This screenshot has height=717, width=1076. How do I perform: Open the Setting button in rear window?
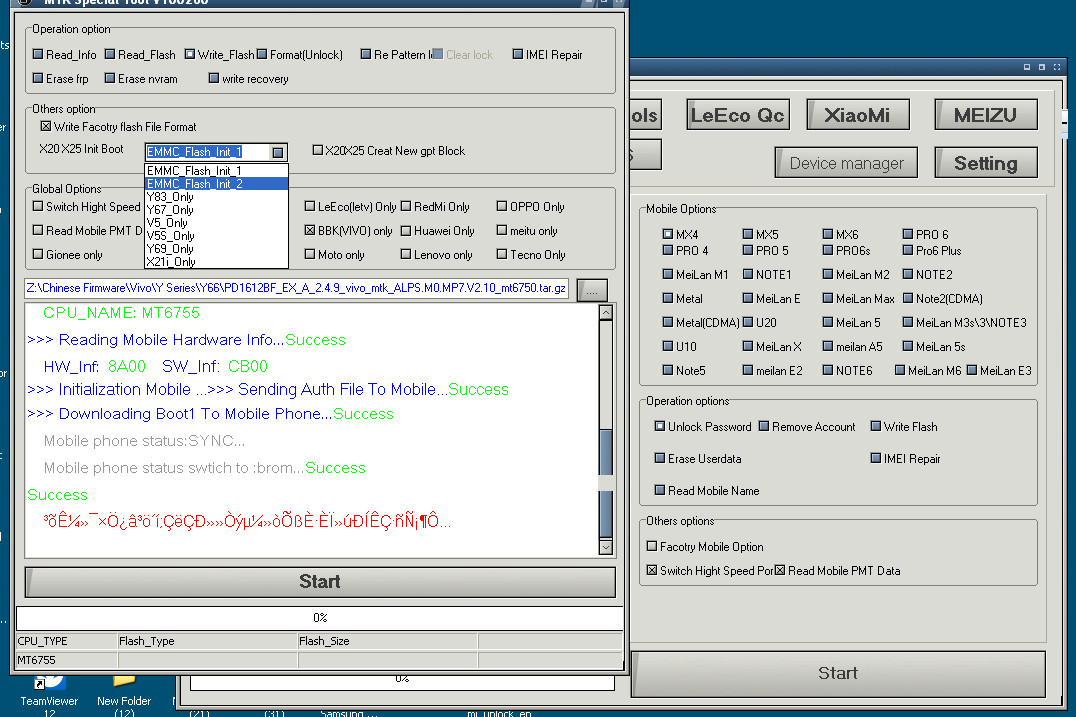coord(985,163)
